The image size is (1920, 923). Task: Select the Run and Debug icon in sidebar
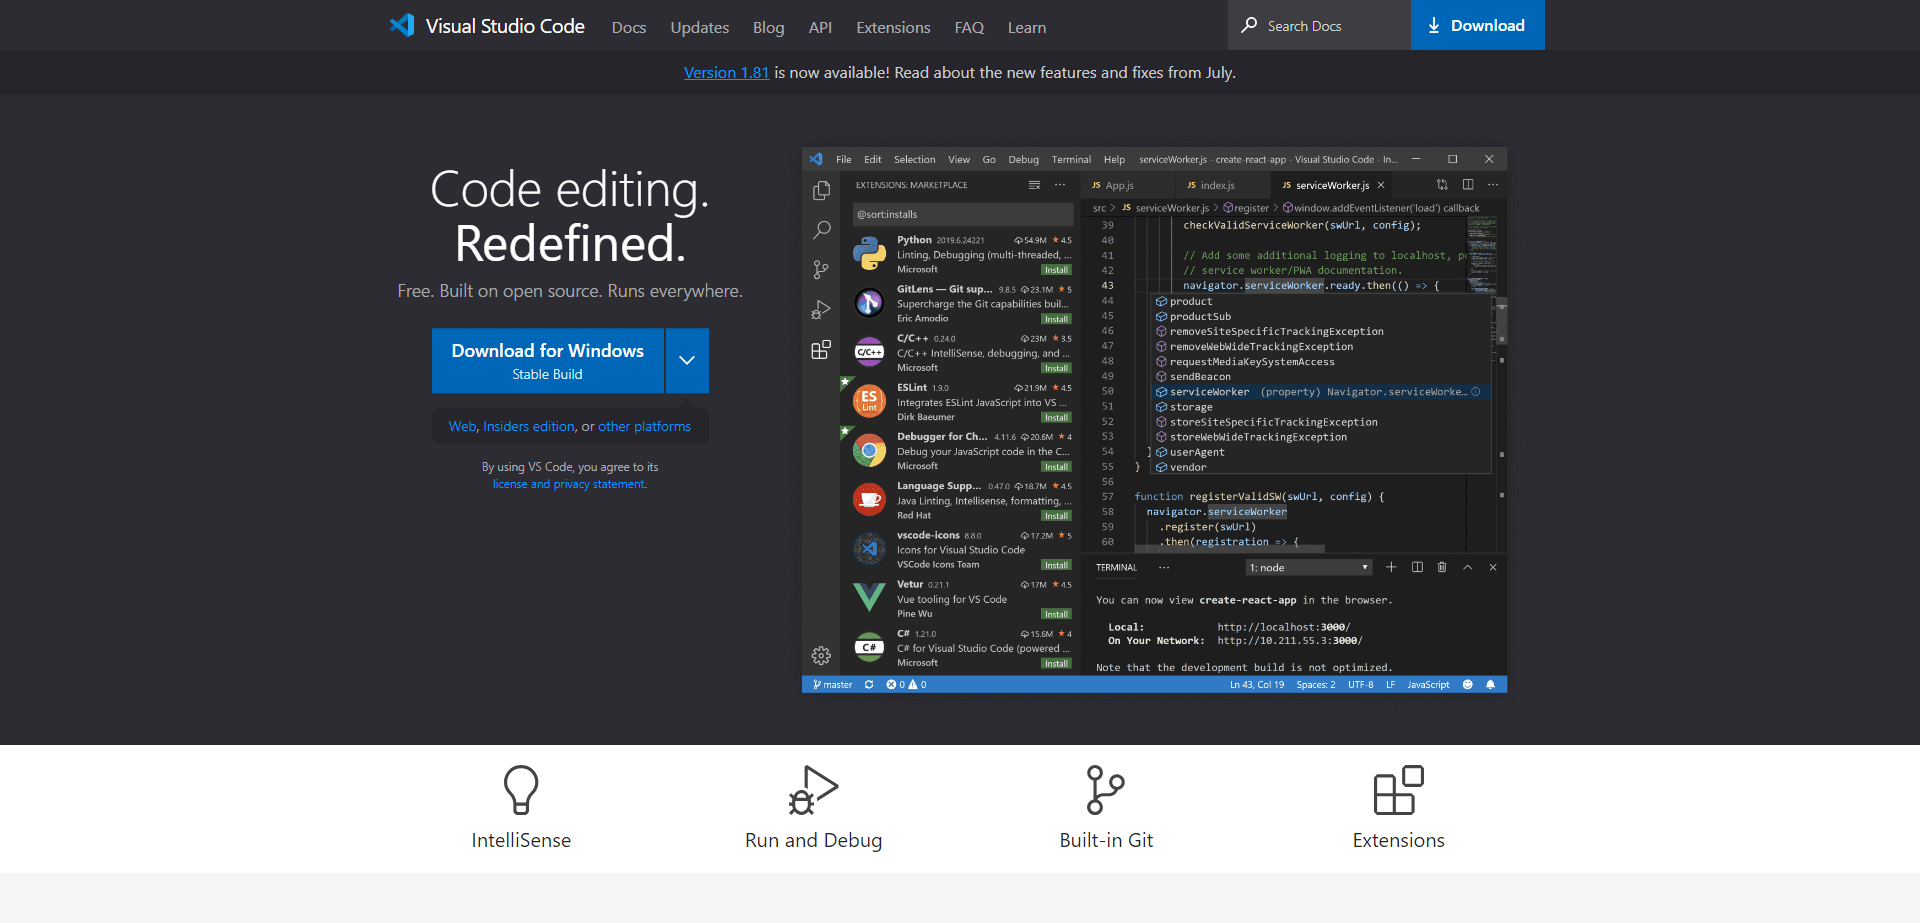[x=821, y=310]
